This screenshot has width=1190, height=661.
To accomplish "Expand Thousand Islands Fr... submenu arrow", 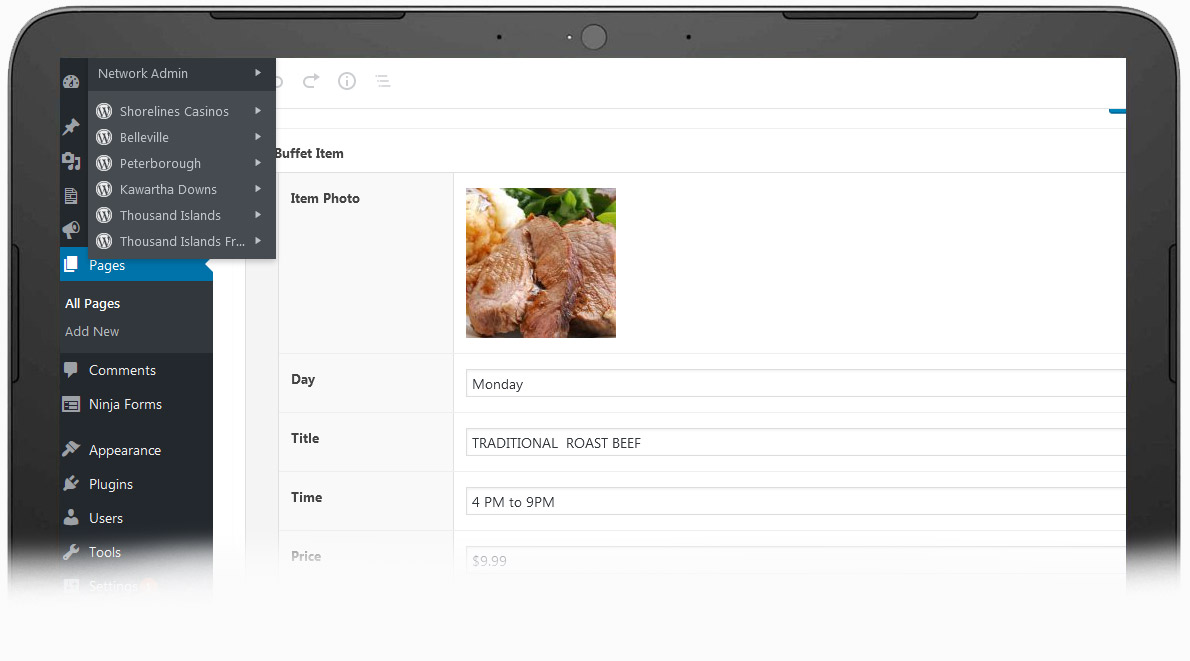I will click(258, 241).
